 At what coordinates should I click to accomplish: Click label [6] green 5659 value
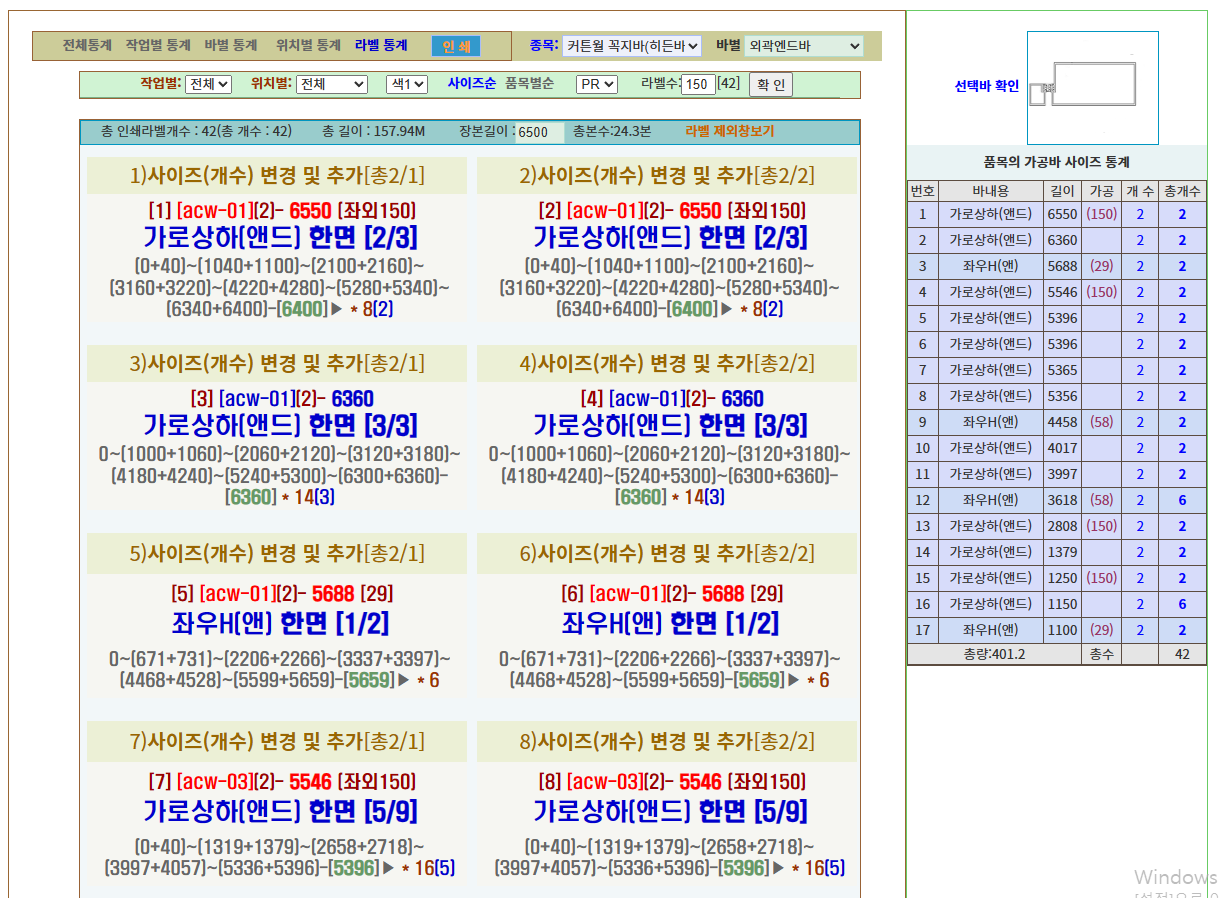(x=759, y=681)
